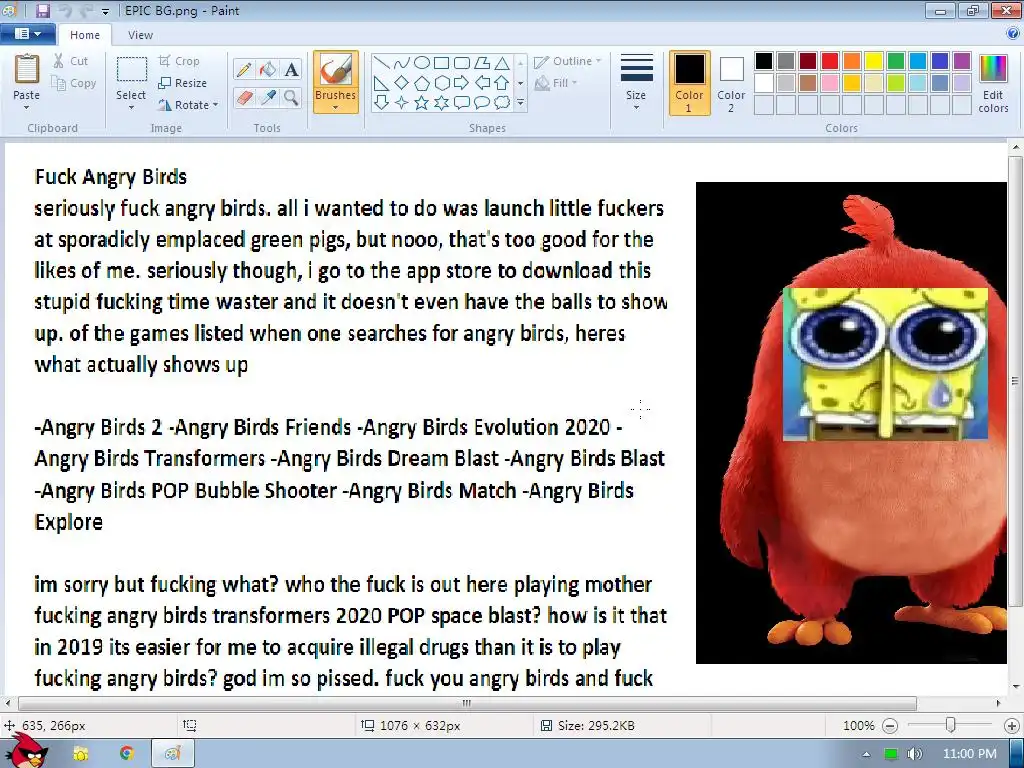Open Chrome from the taskbar

127,754
